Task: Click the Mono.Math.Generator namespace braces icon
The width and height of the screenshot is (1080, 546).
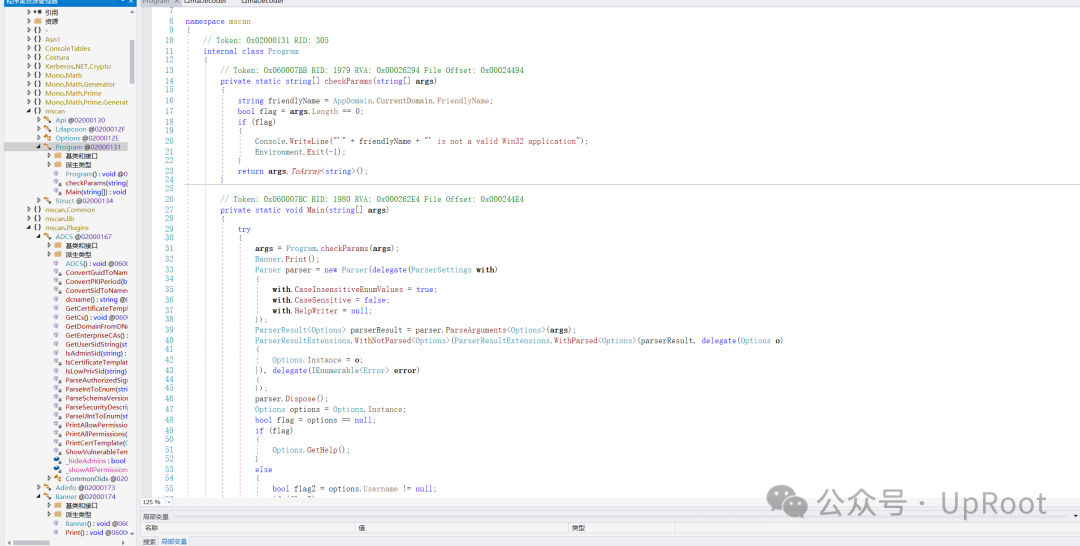Action: 37,84
